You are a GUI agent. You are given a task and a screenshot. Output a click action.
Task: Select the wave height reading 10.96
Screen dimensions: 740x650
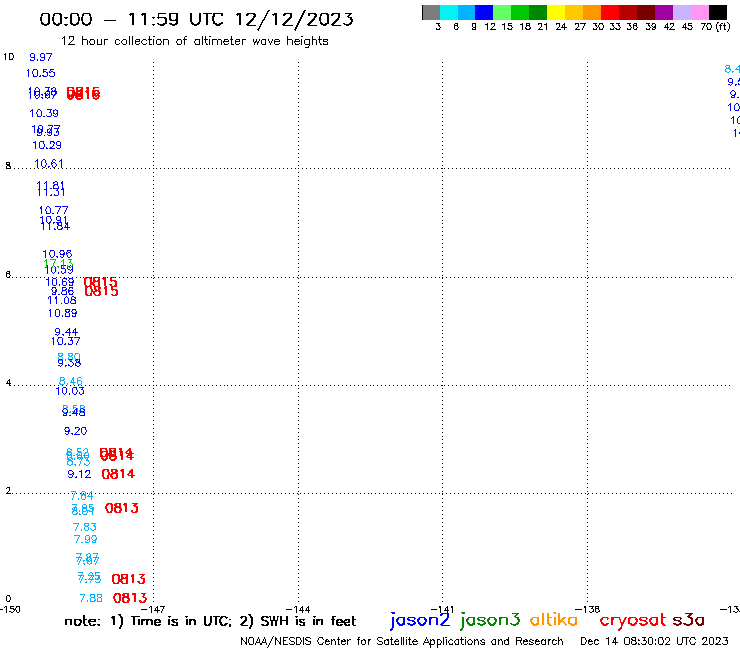57,254
